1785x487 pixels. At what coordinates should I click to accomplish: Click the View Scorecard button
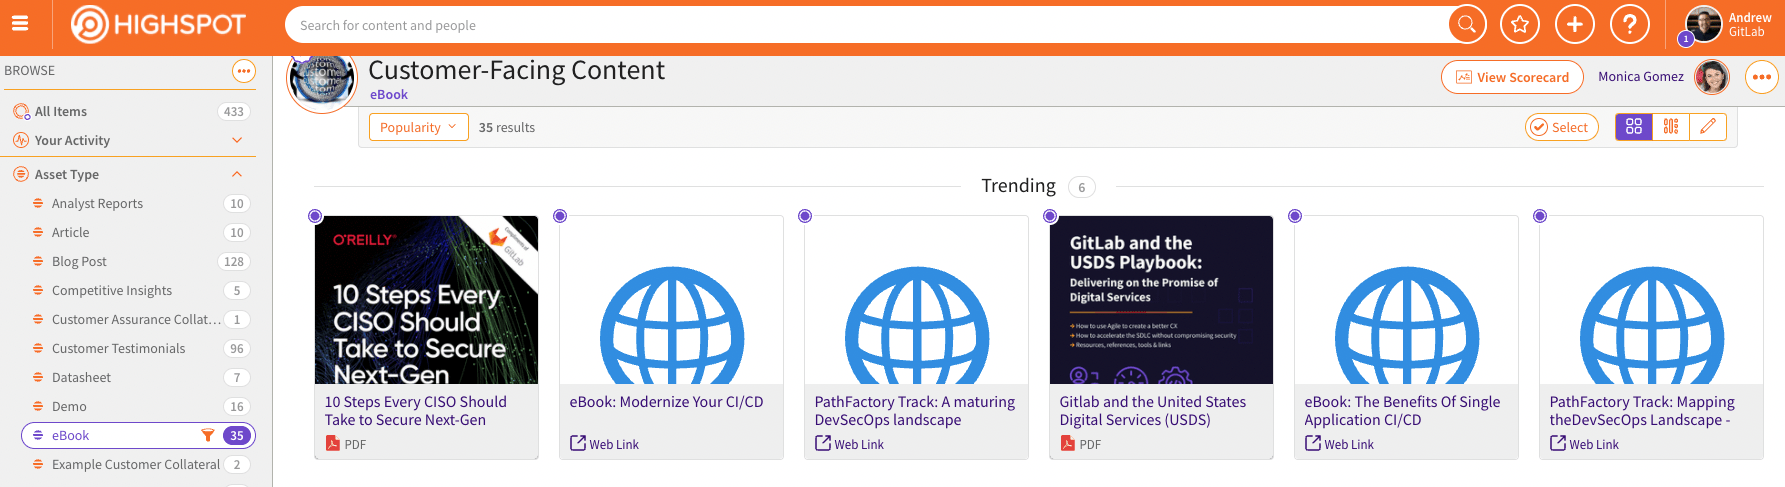[1512, 77]
